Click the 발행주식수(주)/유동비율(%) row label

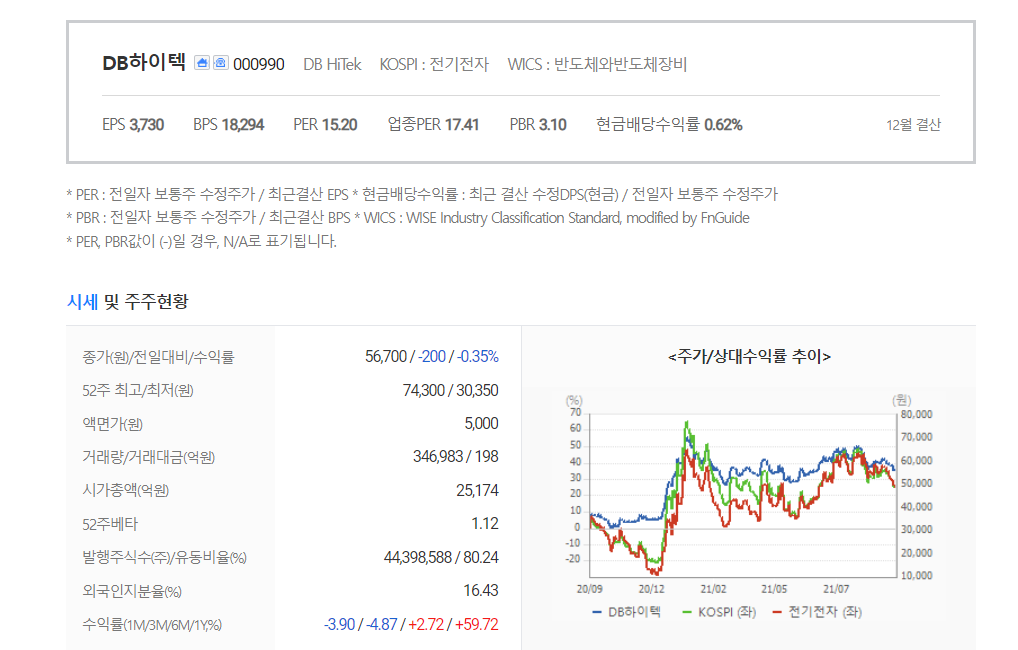tap(164, 557)
